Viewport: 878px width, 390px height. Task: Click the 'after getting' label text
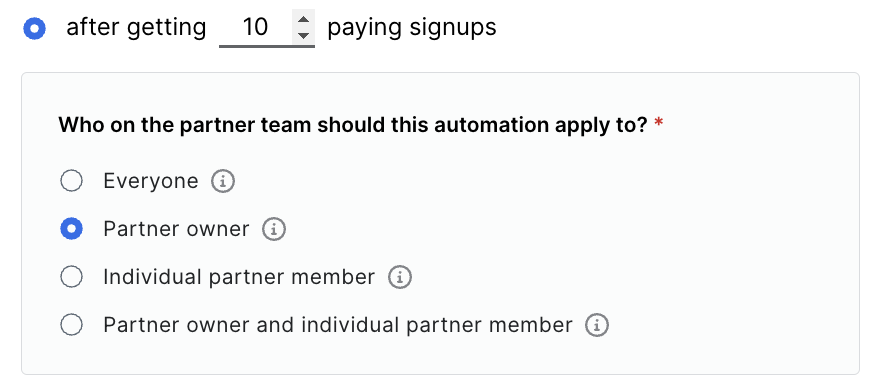(x=136, y=27)
